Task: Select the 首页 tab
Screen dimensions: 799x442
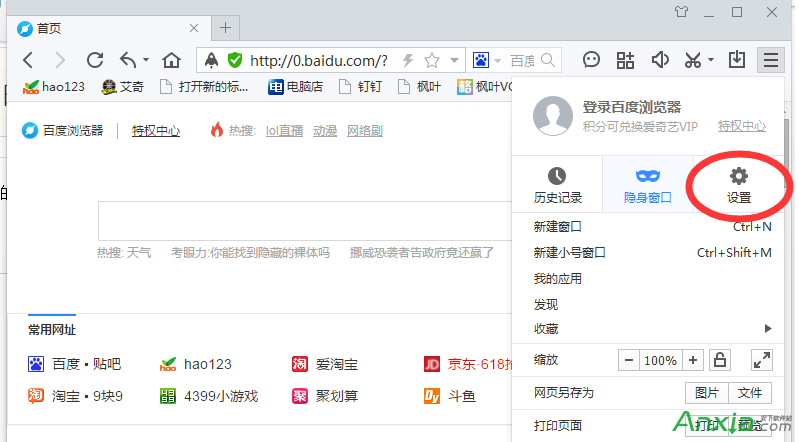Action: pyautogui.click(x=111, y=28)
